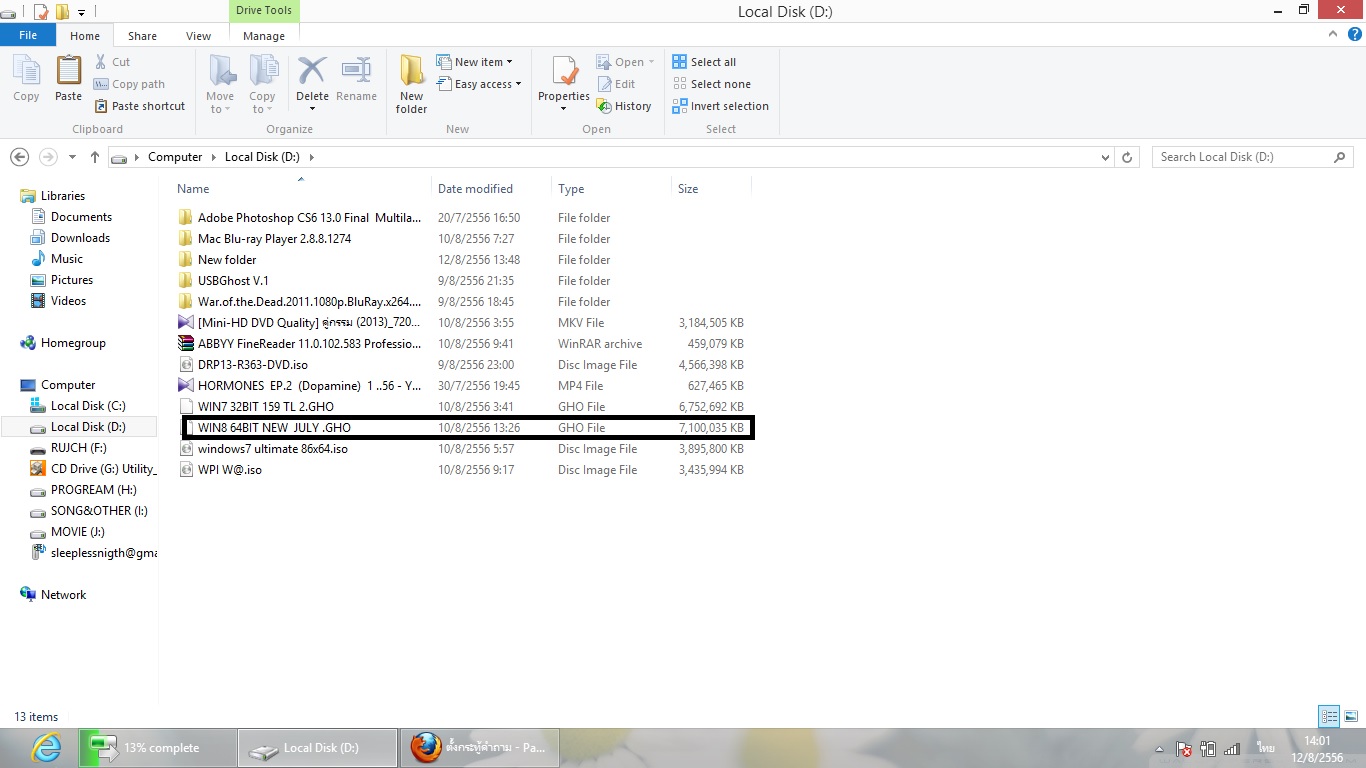This screenshot has height=768, width=1366.
Task: Select the WIN8 64BIT NEW JULY .GHO file
Action: 274,428
